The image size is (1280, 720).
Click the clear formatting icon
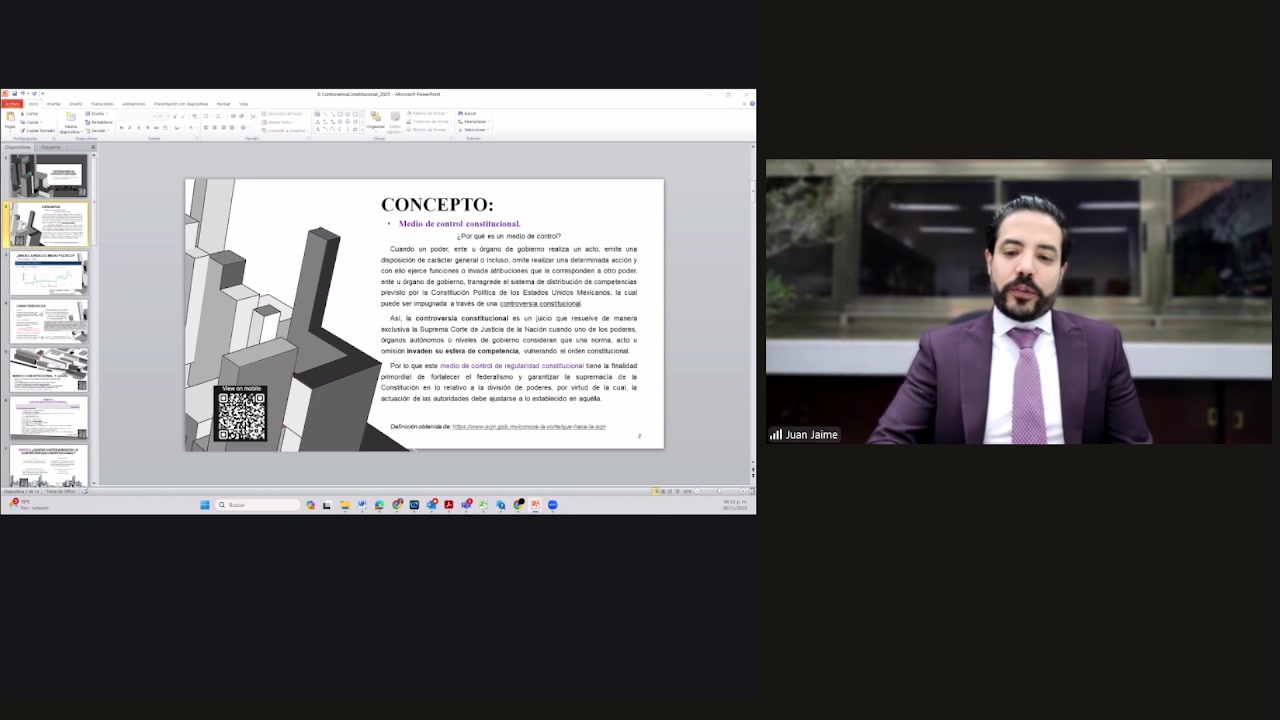(x=194, y=117)
